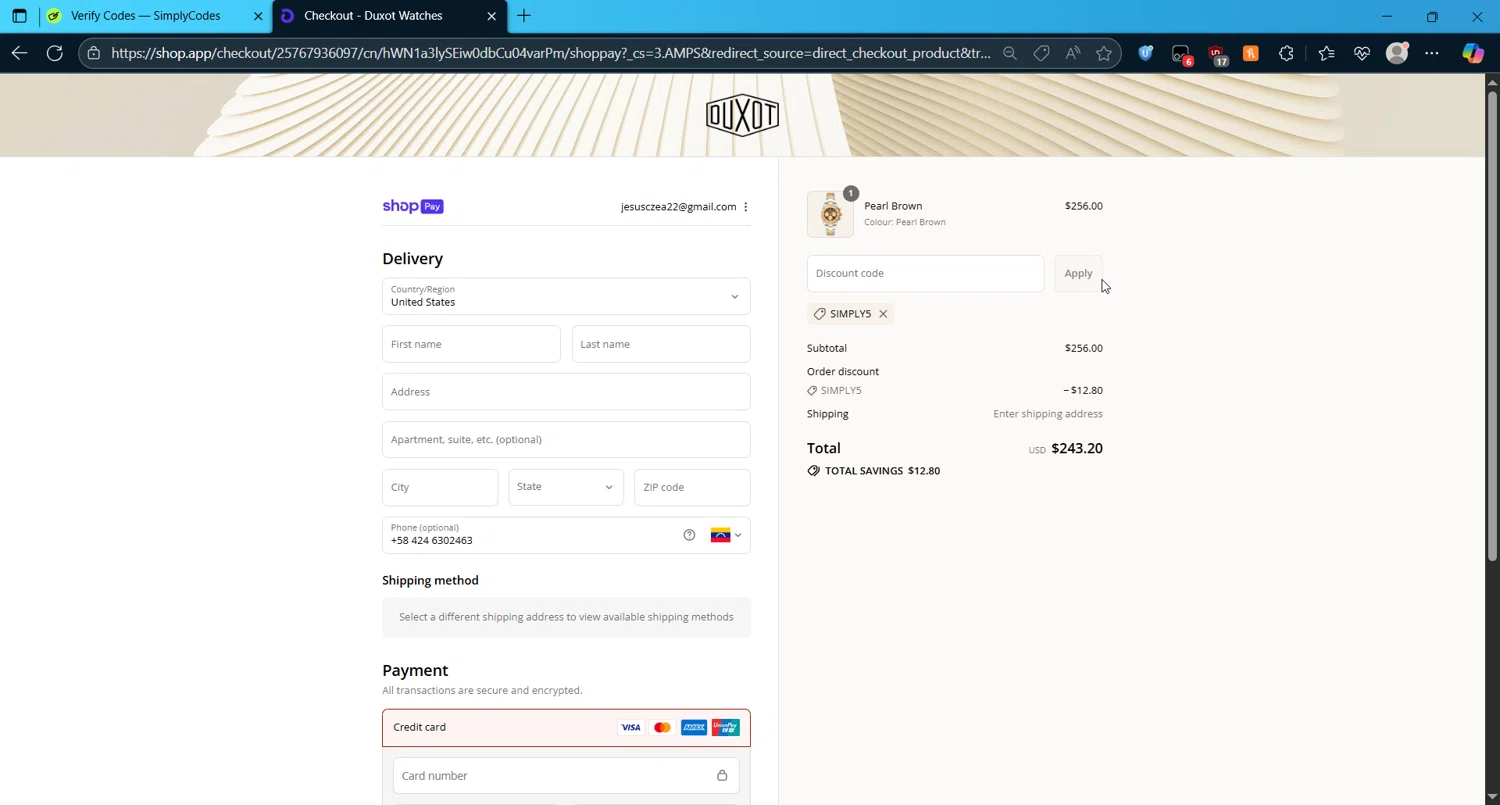Focus the Address field
This screenshot has height=805, width=1500.
[x=566, y=392]
